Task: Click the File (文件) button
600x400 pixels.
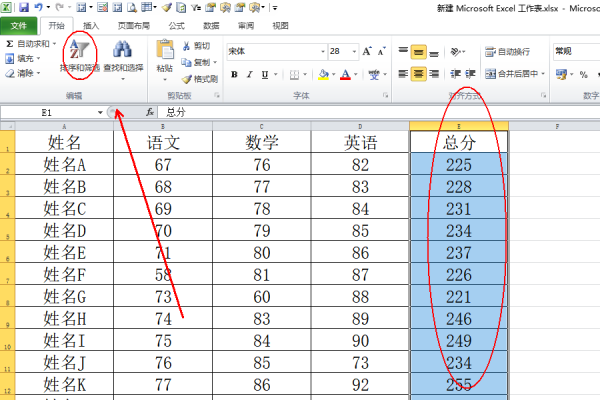Action: (18, 25)
